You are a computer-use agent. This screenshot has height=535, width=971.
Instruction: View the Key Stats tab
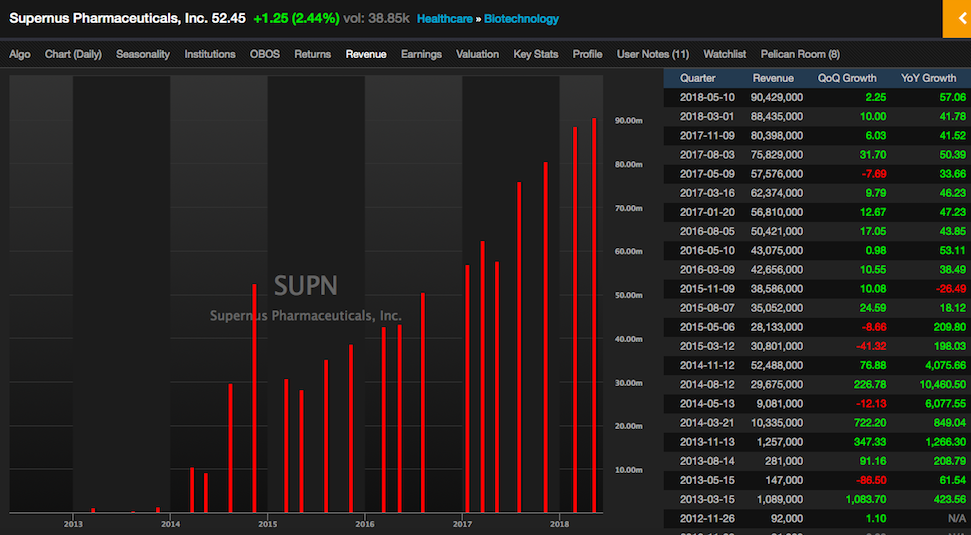click(536, 54)
